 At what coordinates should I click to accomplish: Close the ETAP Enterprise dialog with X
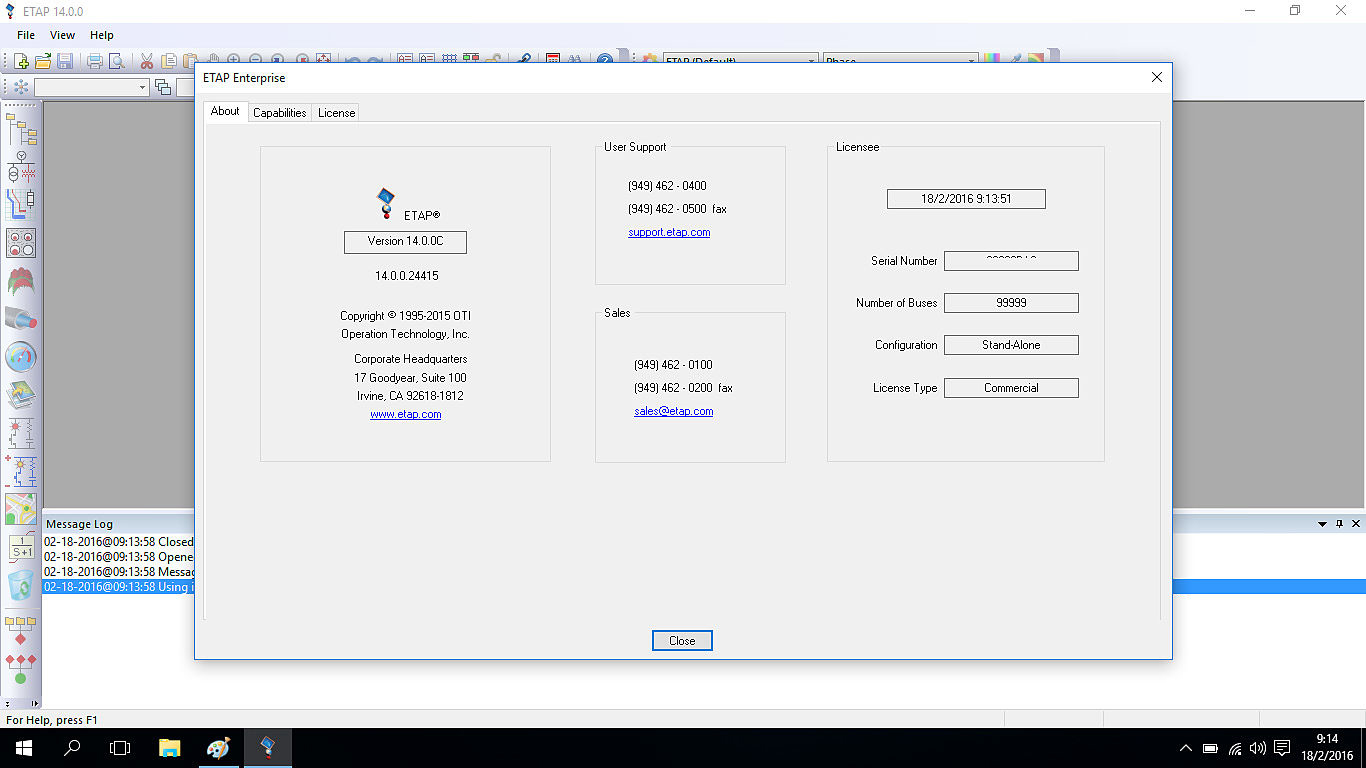[x=1157, y=77]
